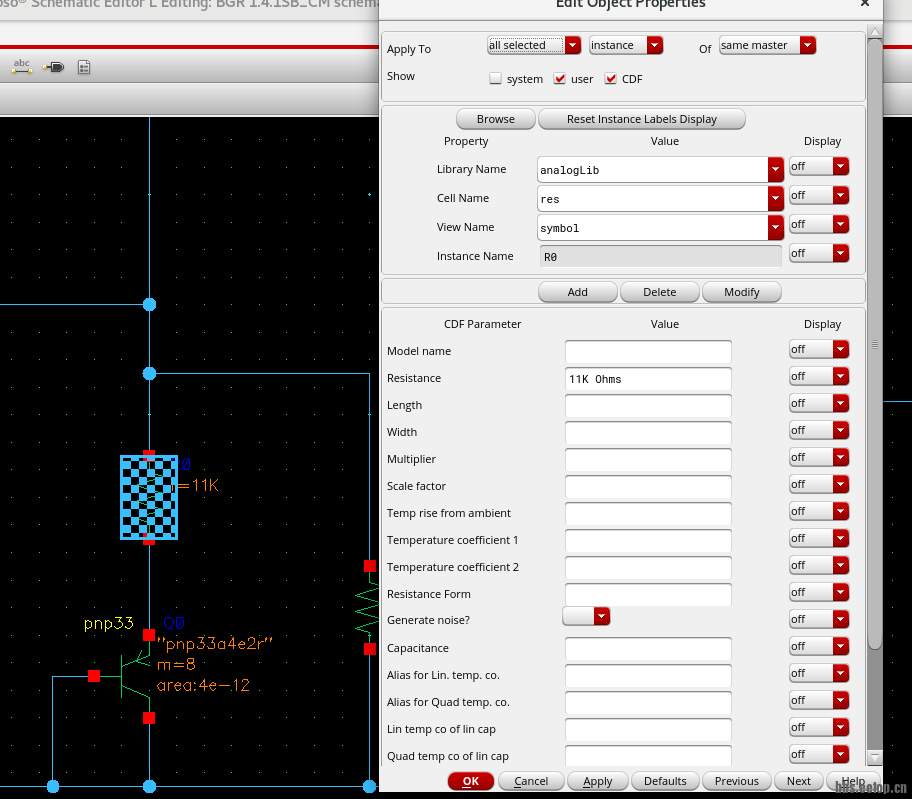Click the Q0 pnp transistor symbol

(136, 676)
